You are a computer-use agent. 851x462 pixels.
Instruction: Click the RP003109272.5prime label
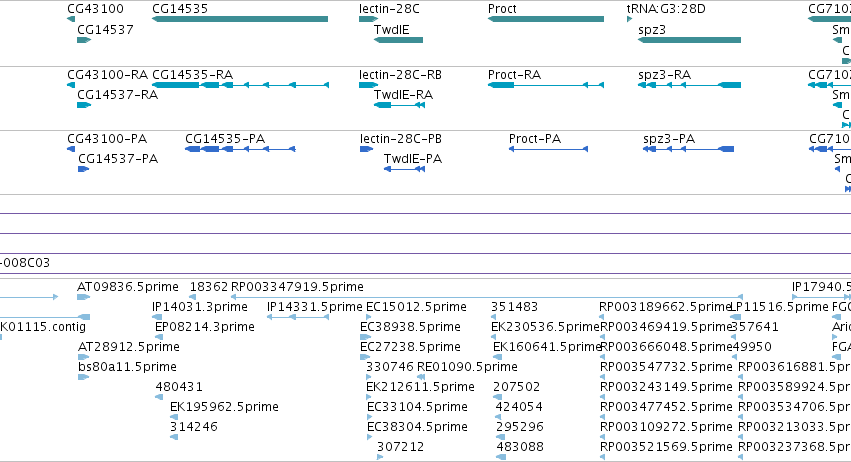(x=666, y=427)
